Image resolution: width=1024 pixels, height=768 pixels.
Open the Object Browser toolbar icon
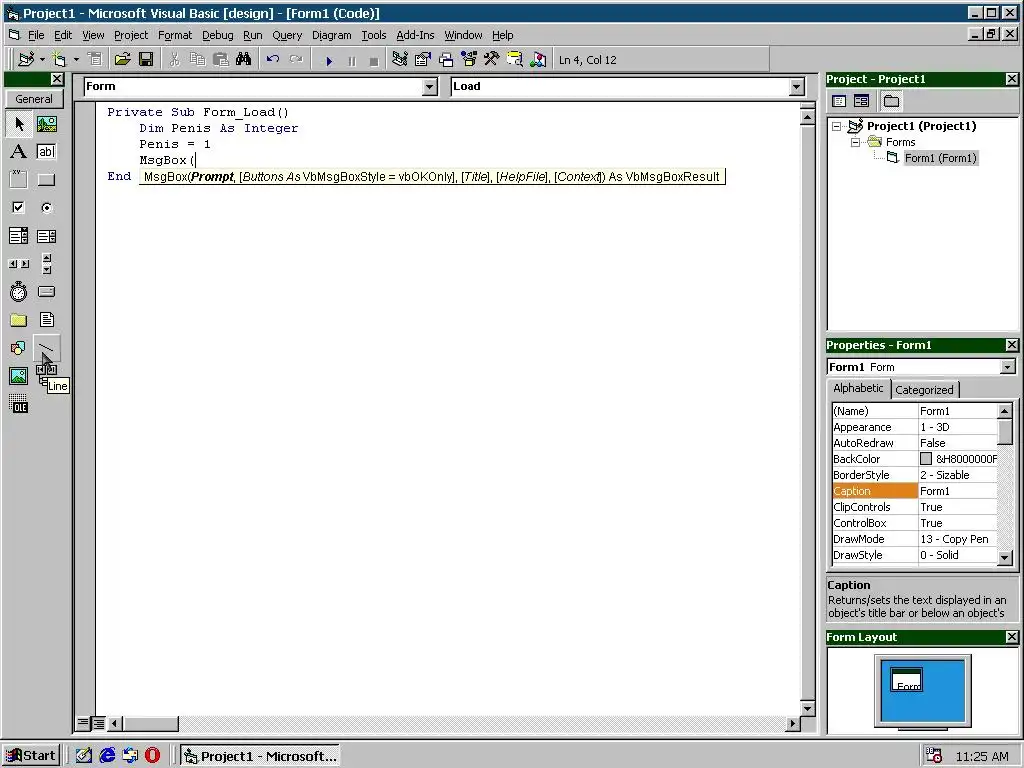[x=469, y=59]
